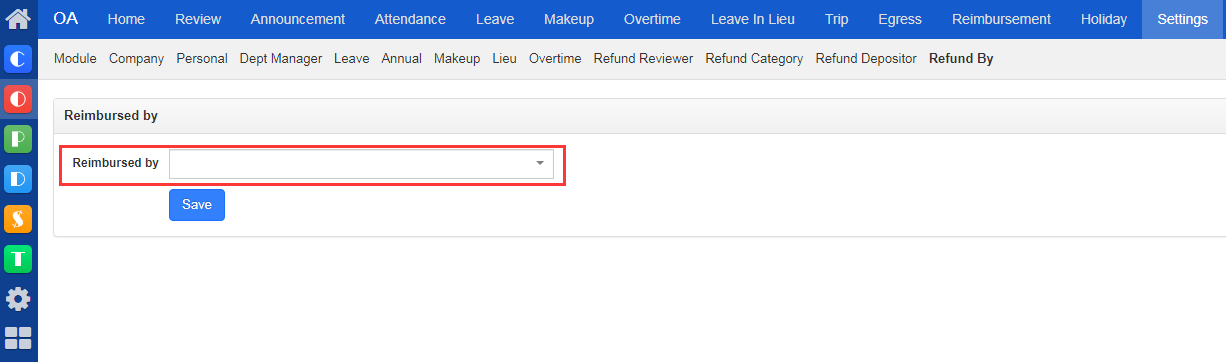
Task: Switch to Module settings tab
Action: coord(75,59)
